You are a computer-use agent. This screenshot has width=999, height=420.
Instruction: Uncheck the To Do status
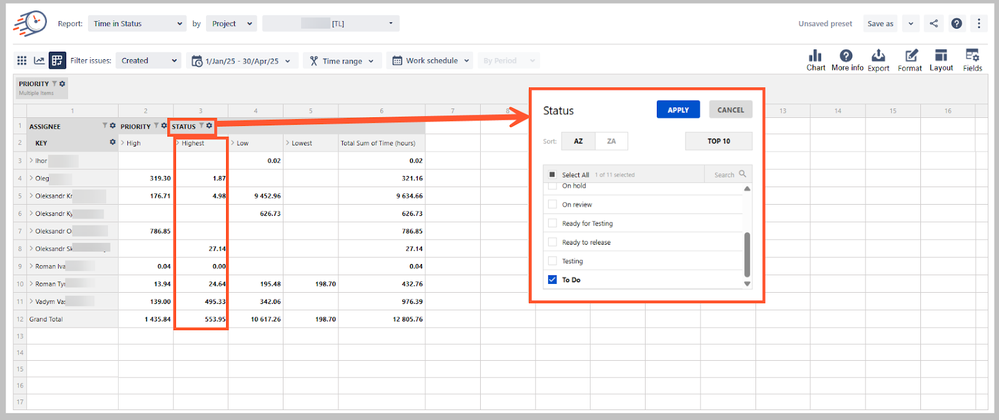(x=552, y=280)
